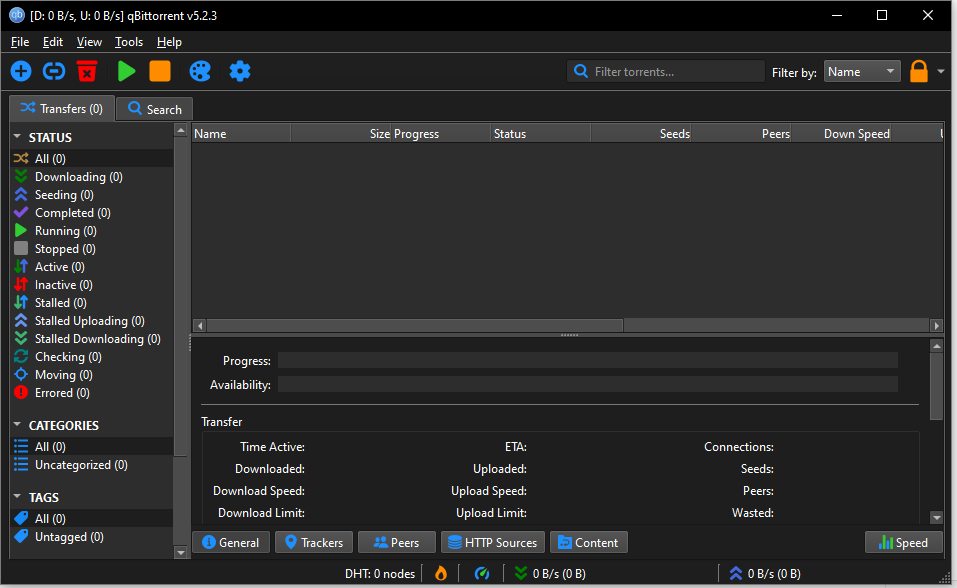Select the Stalled Uploading (0) filter

point(92,321)
